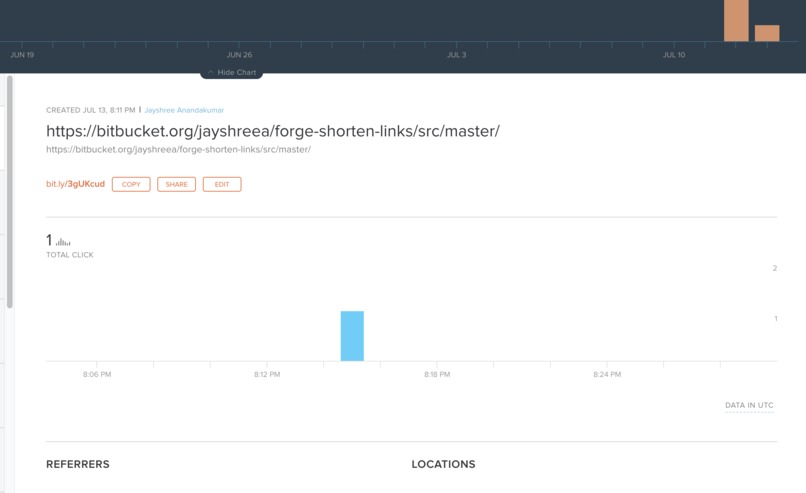Click the shorter orange bar in top chart

tap(767, 33)
